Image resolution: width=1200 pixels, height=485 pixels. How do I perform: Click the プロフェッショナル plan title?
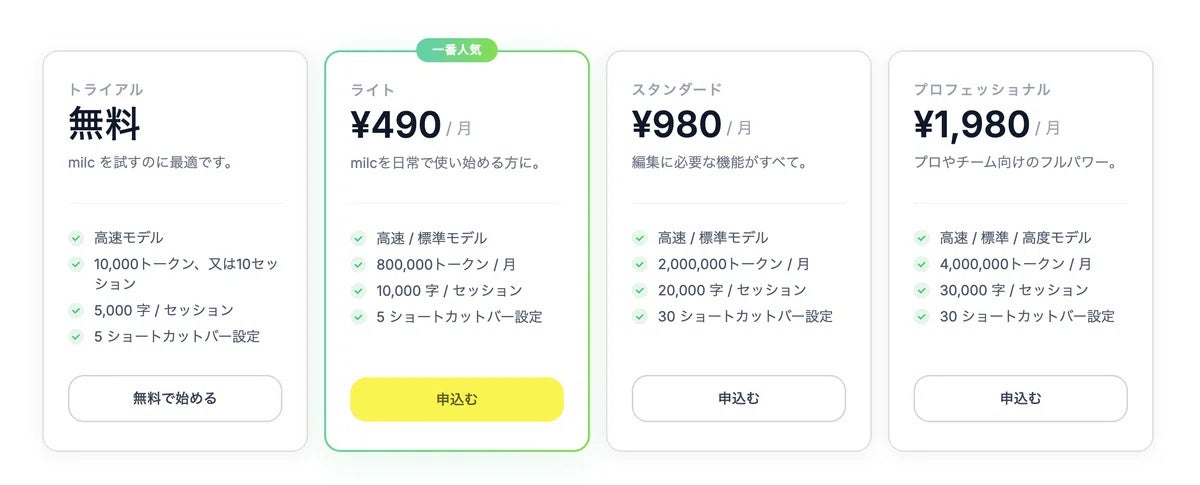tap(981, 90)
